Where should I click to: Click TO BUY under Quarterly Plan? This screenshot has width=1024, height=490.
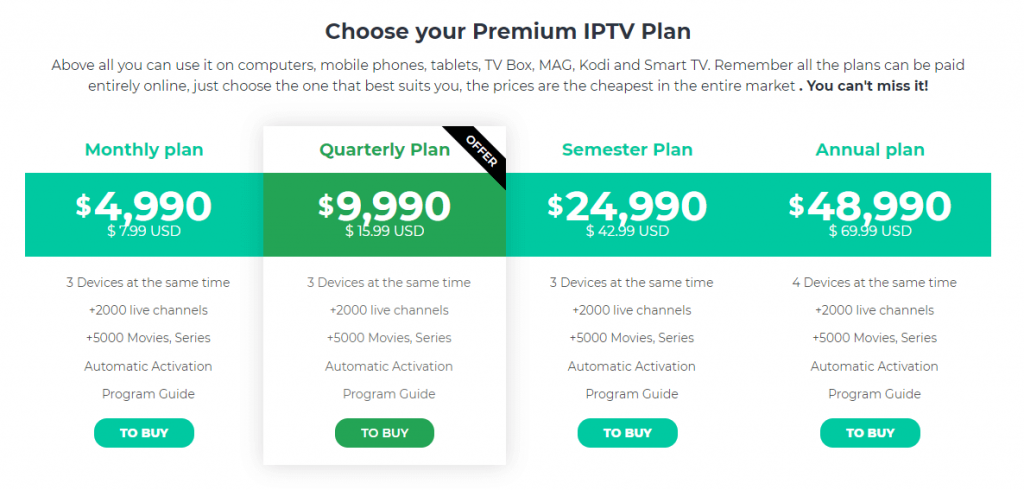(x=385, y=433)
